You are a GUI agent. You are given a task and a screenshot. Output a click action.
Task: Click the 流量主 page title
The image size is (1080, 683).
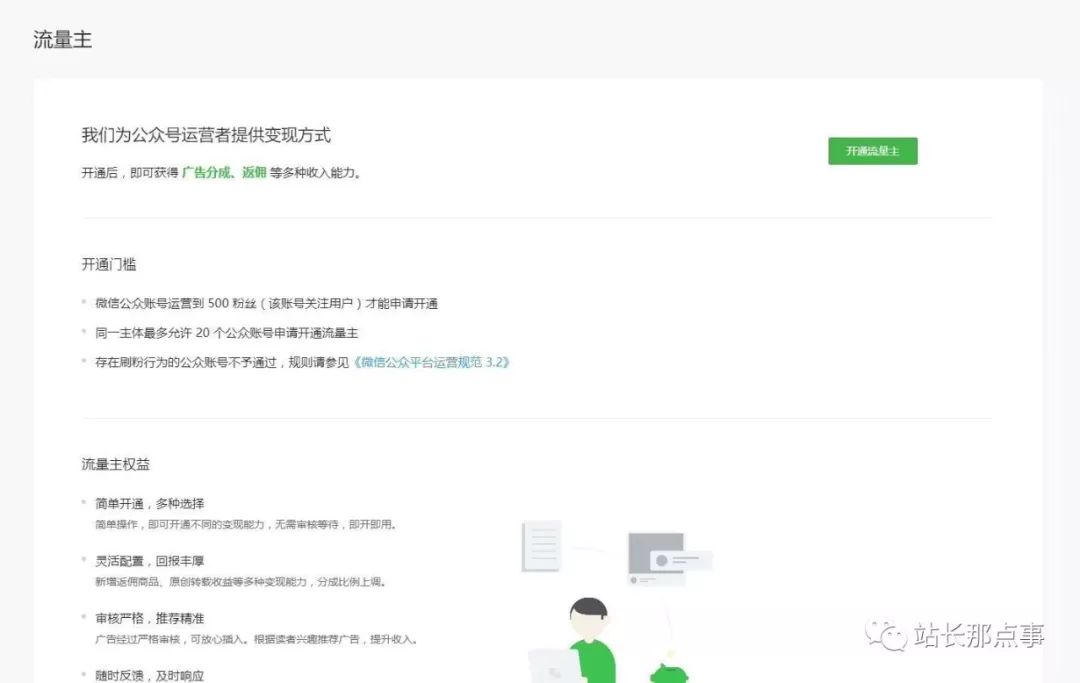tap(63, 40)
